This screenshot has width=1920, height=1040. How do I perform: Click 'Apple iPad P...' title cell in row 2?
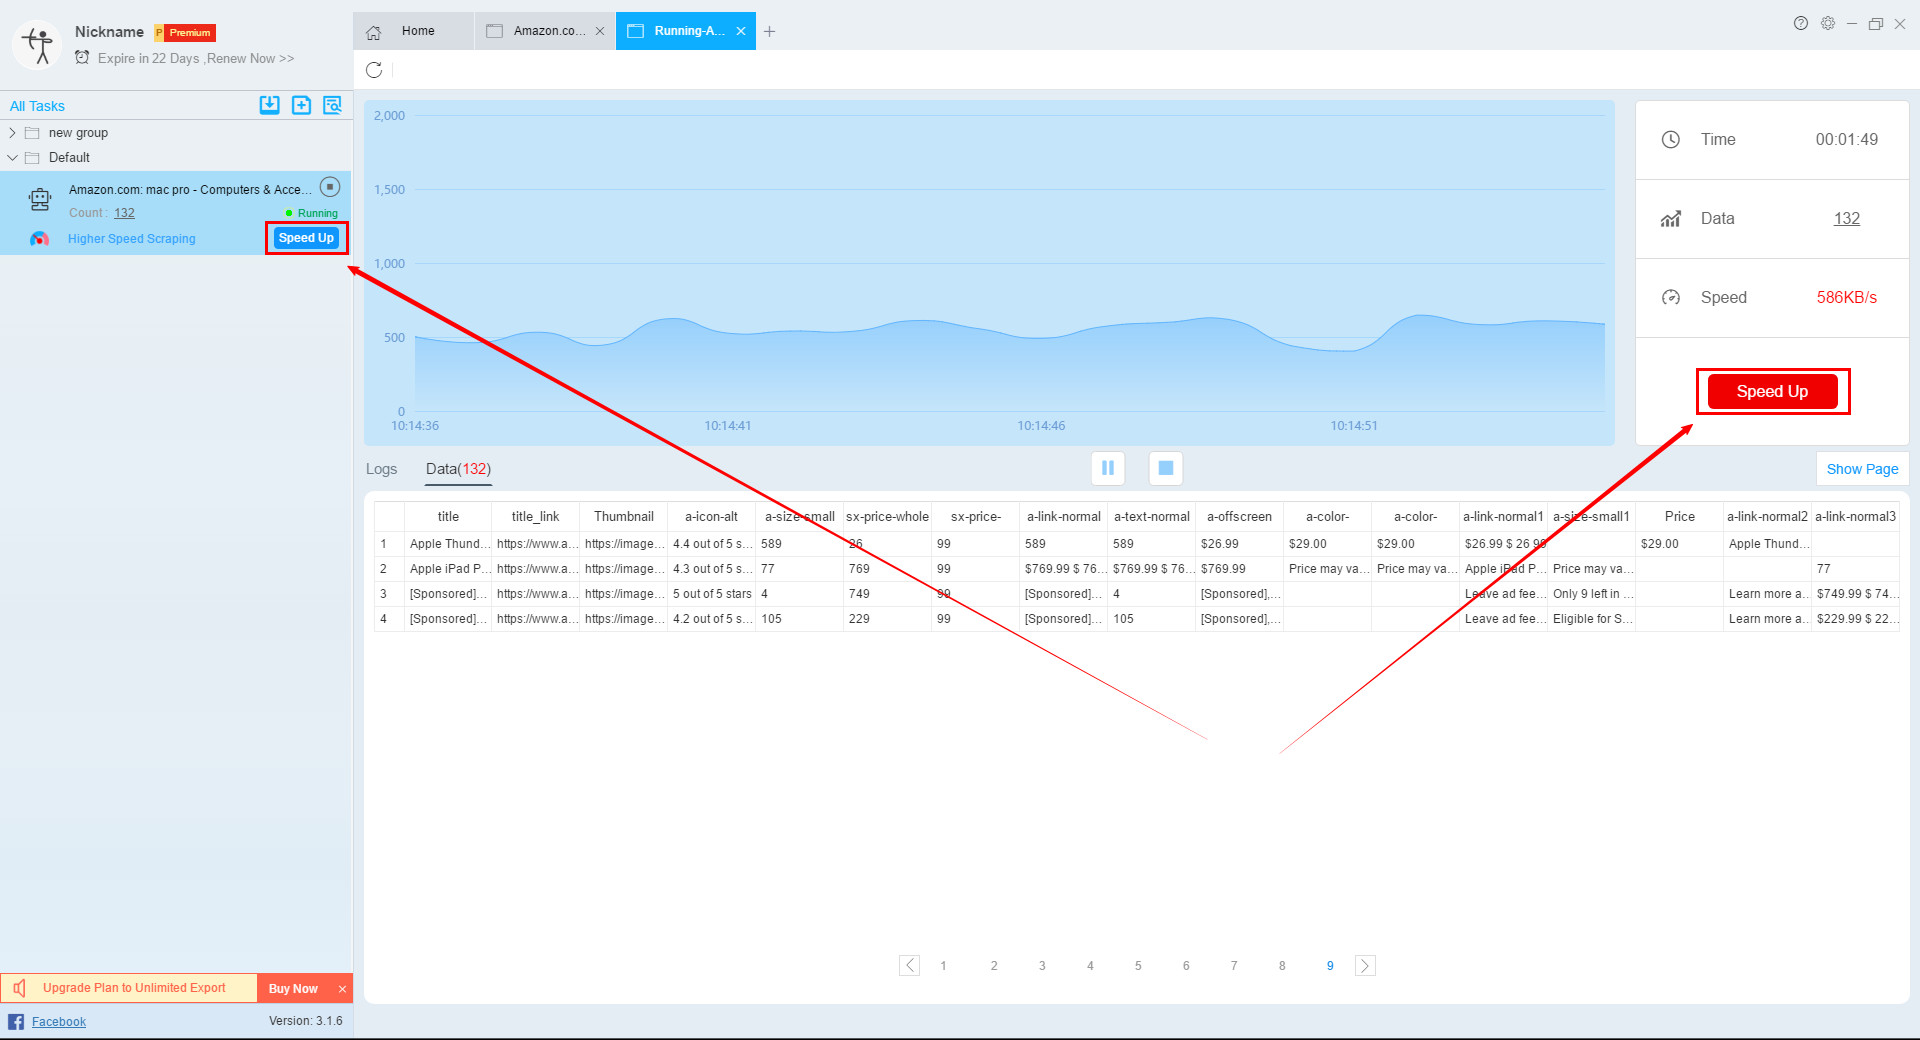tap(449, 569)
